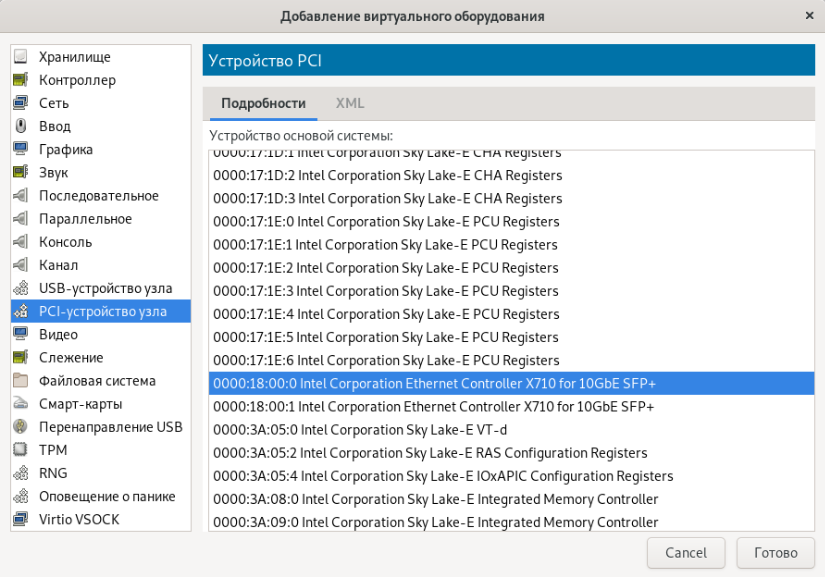Click the Готово button
The image size is (825, 577).
coord(774,552)
